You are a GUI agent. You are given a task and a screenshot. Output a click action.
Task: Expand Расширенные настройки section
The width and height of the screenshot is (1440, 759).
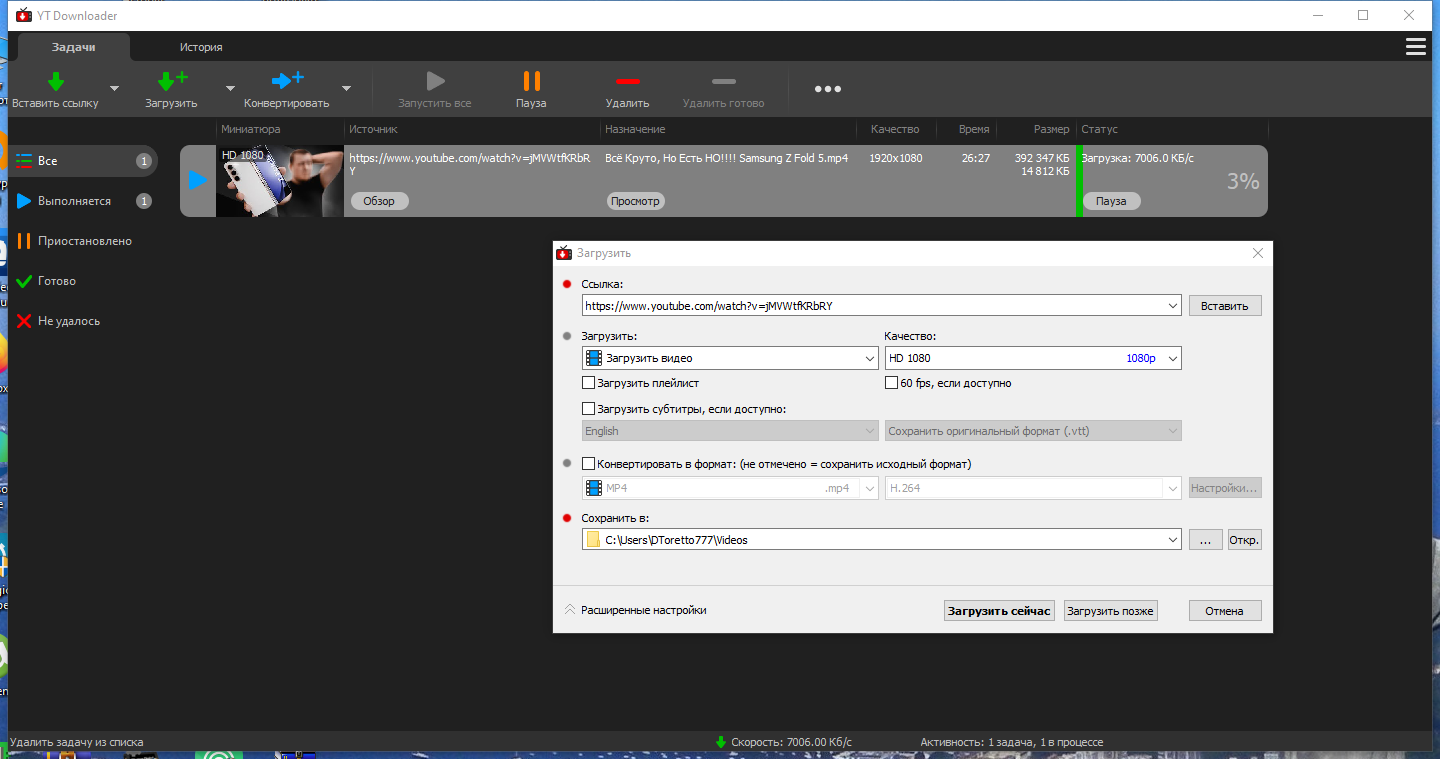635,610
